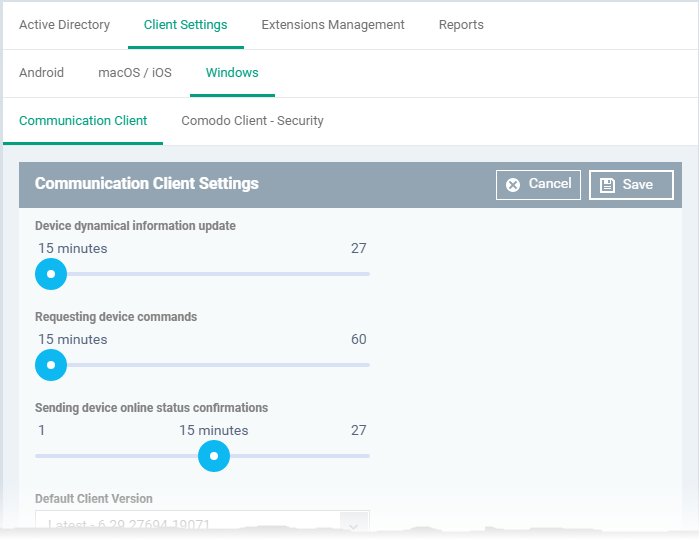Switch to the Android sub-tab
This screenshot has height=543, width=700.
pyautogui.click(x=42, y=72)
